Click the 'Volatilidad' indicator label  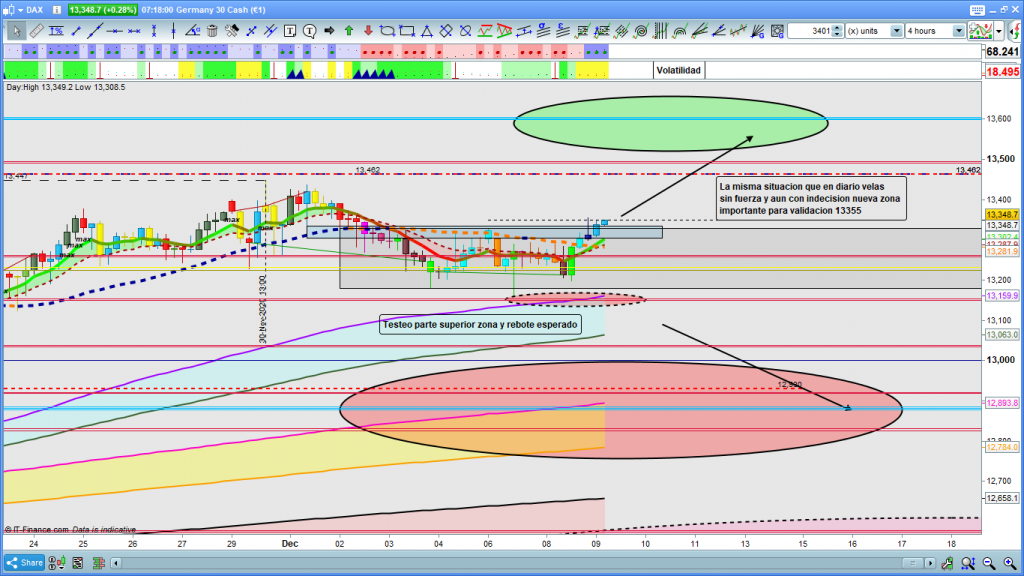click(x=678, y=71)
